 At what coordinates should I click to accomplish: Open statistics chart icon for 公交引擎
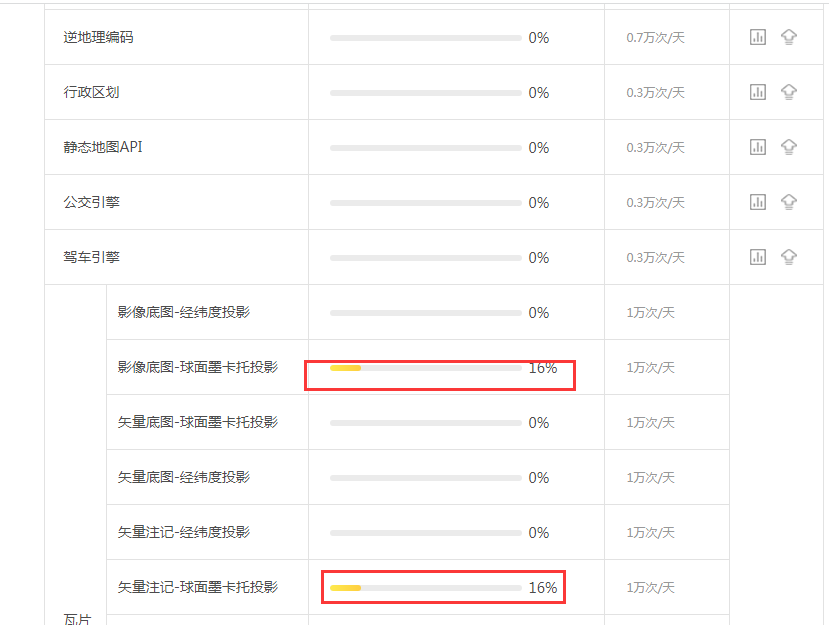(x=758, y=202)
